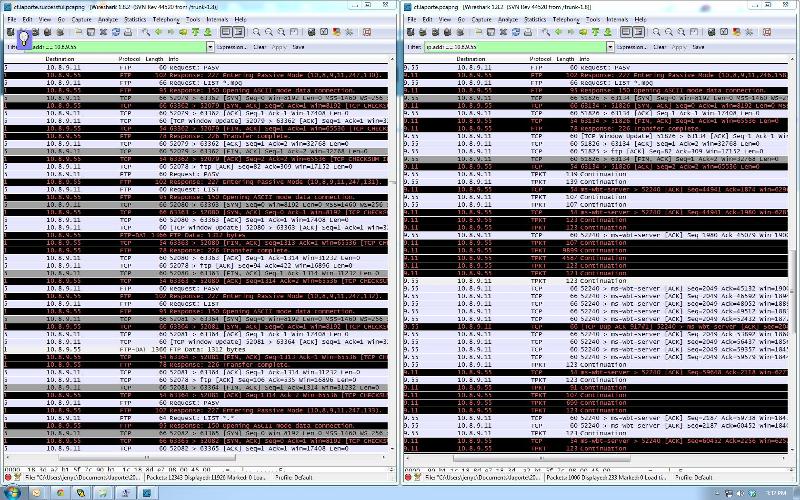Click left window horizontal scrollbar thumb
The width and height of the screenshot is (800, 500).
point(147,458)
